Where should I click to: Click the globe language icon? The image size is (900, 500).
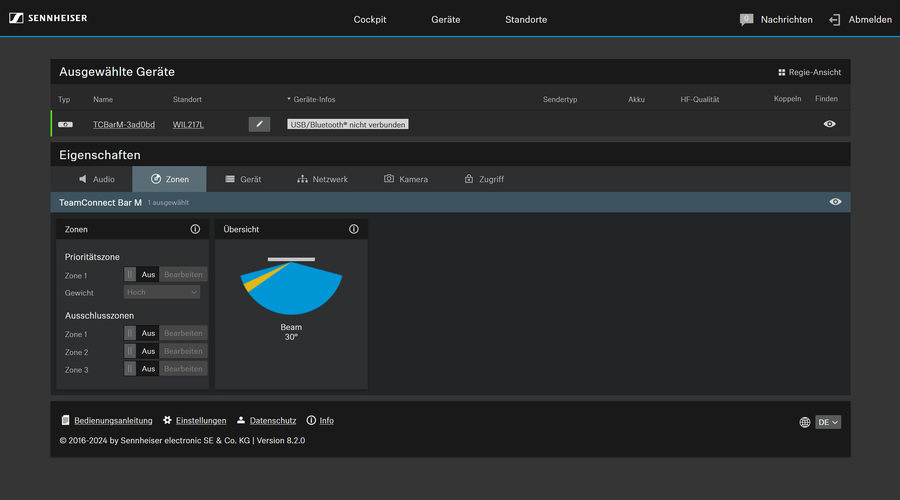point(805,423)
